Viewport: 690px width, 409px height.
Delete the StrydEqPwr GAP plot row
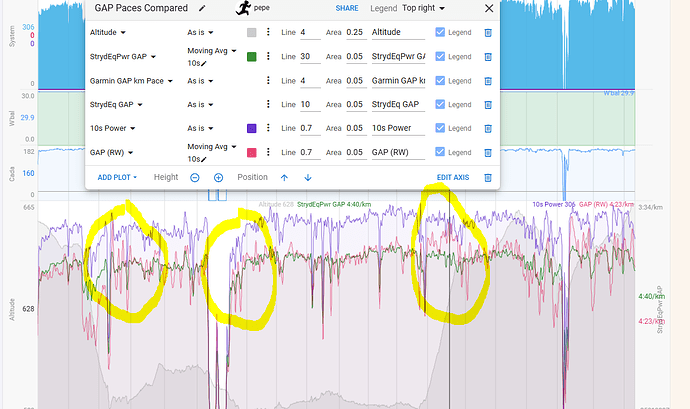[488, 57]
